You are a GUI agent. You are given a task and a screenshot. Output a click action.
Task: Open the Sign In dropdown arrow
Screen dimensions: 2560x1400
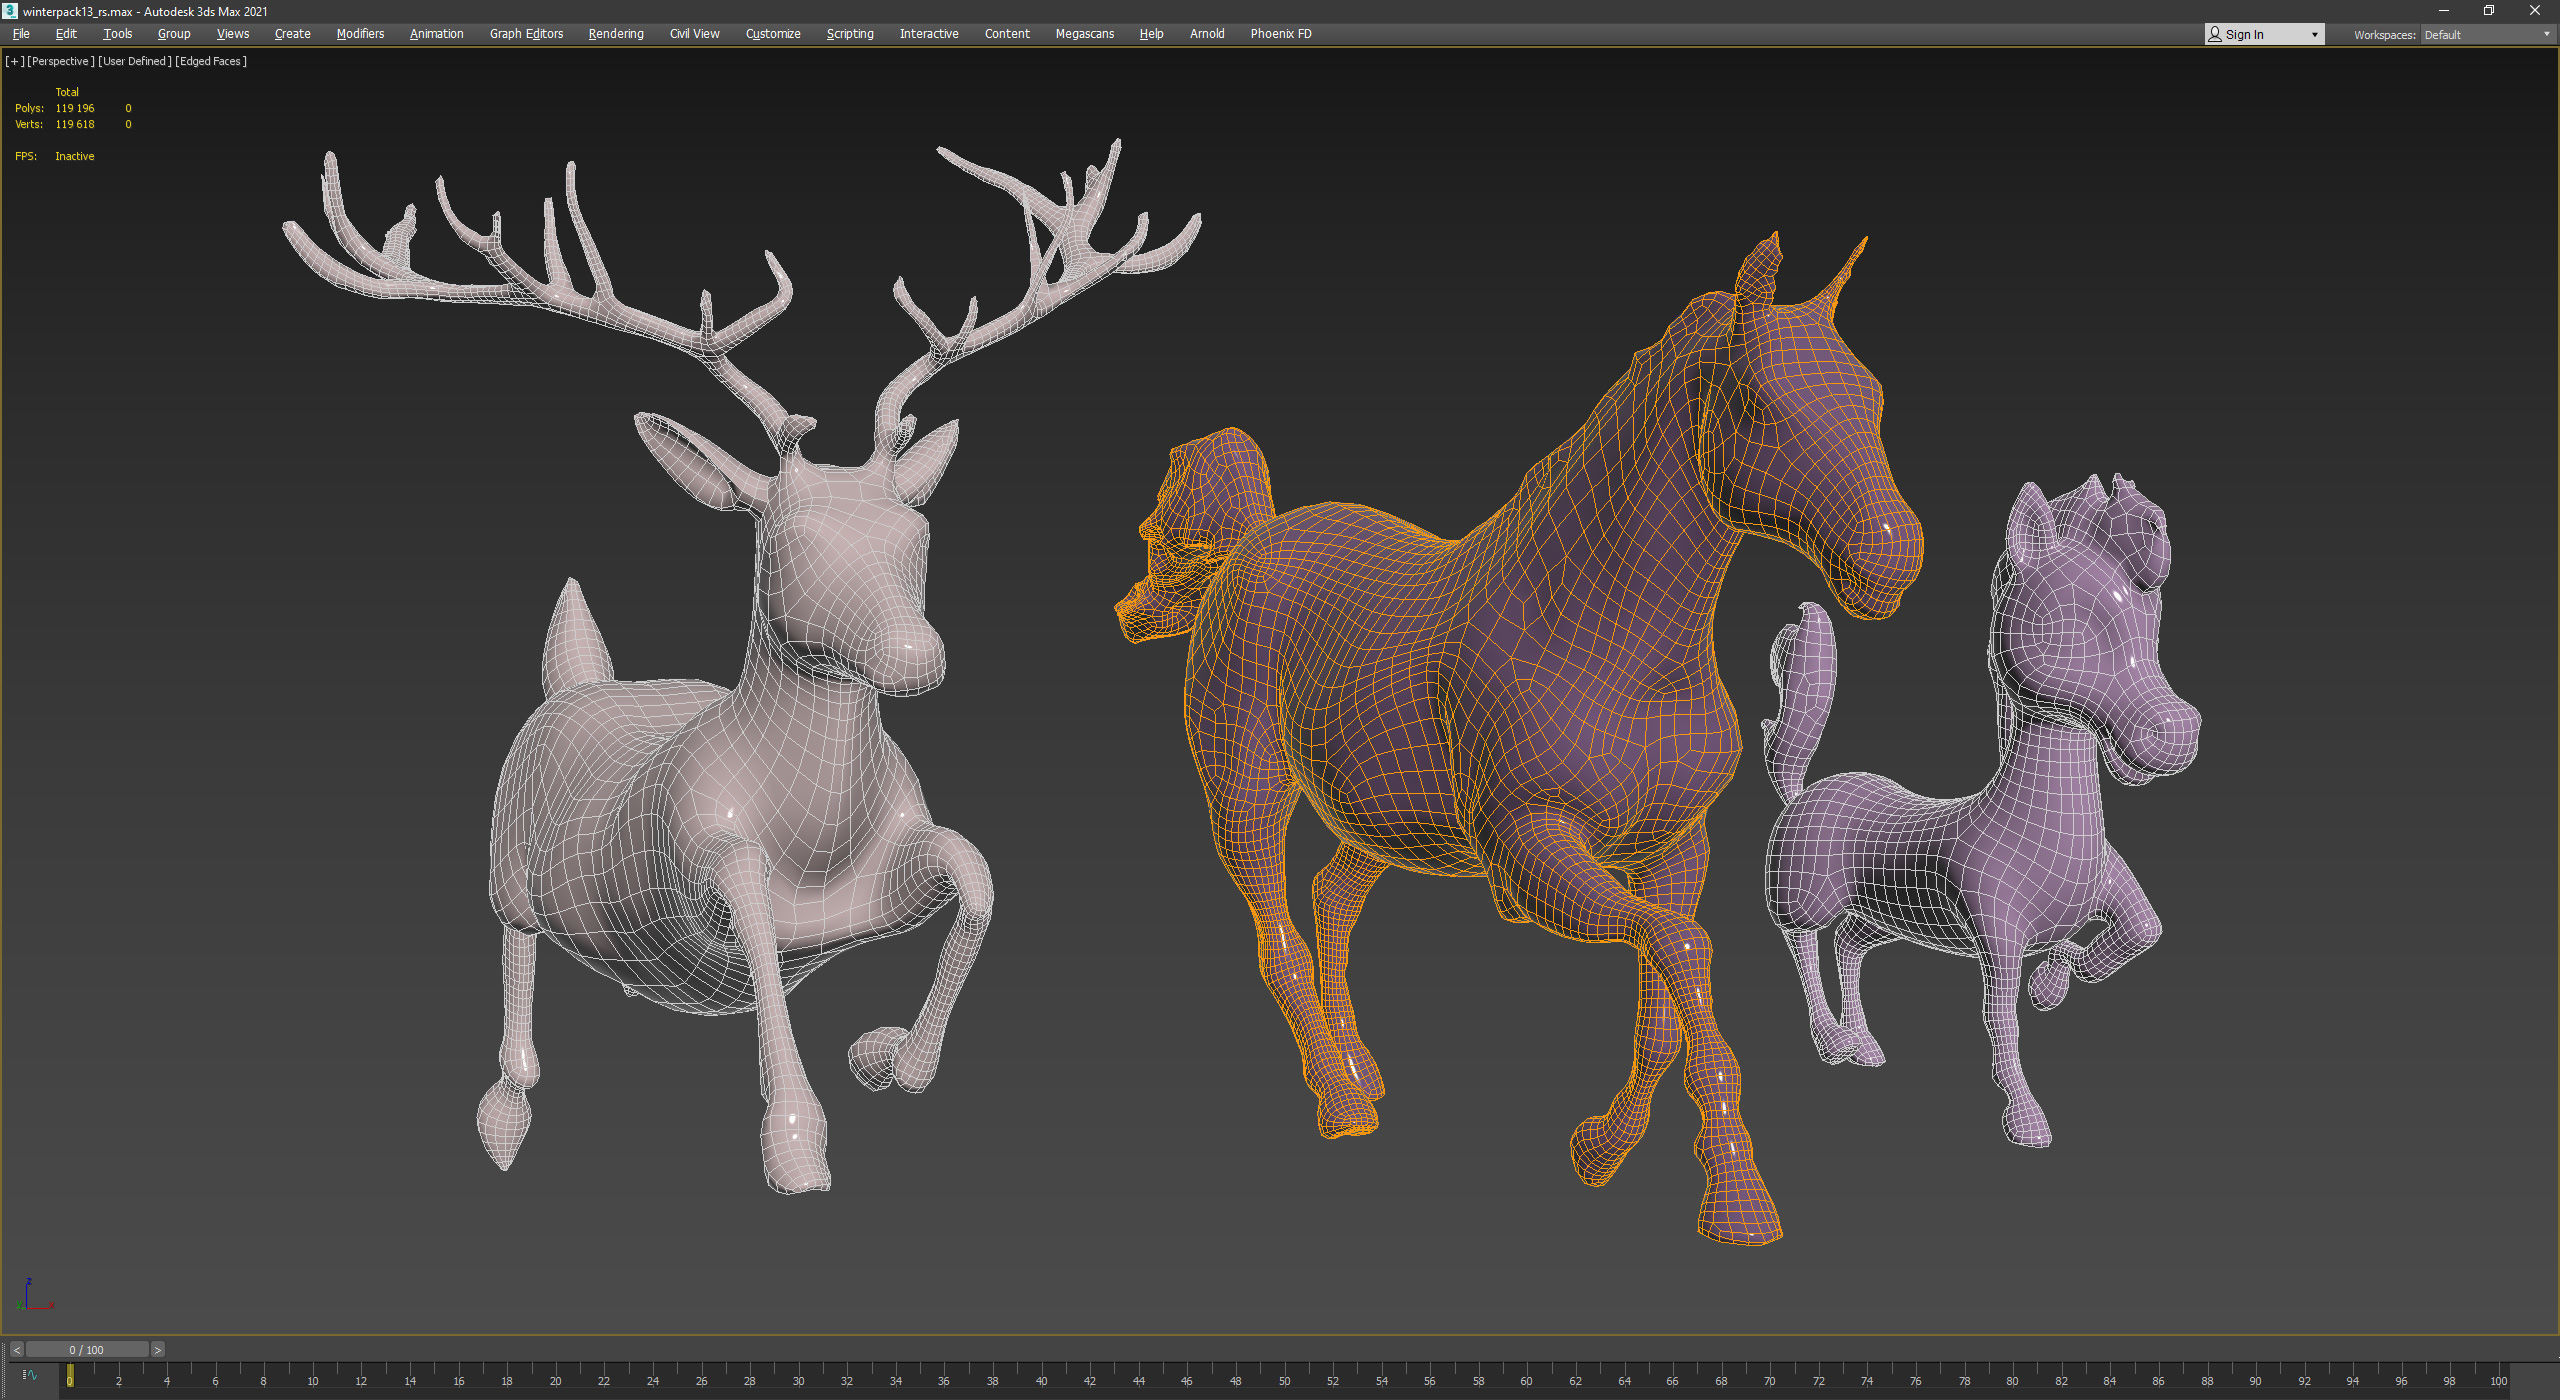[x=2314, y=35]
